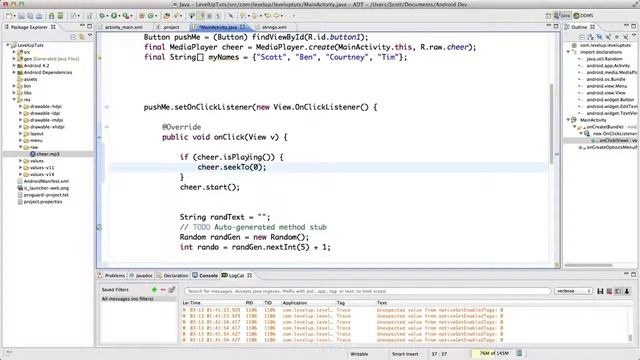The height and width of the screenshot is (360, 640).
Task: Select All messages (no filters) filter
Action: click(x=139, y=299)
